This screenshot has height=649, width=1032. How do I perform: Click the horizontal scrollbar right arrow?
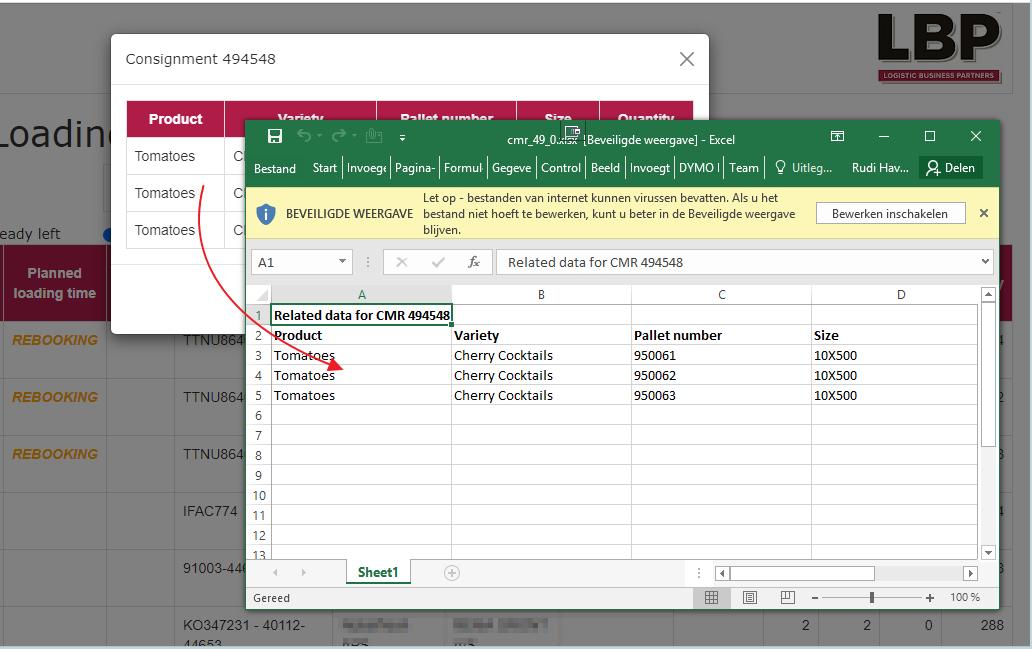(970, 573)
